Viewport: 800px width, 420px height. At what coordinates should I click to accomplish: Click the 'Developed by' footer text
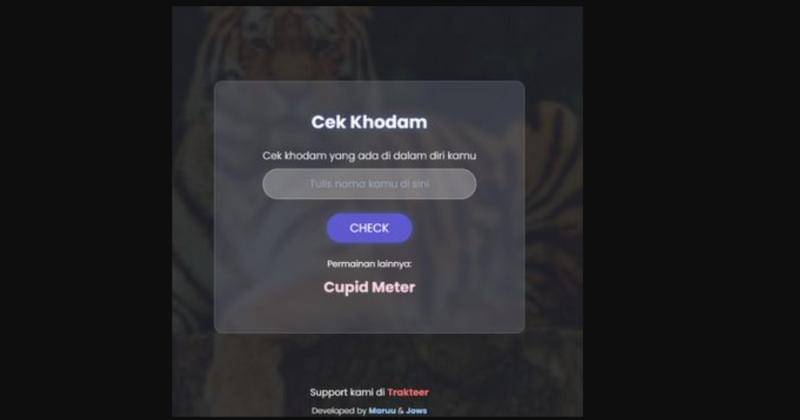[x=339, y=411]
